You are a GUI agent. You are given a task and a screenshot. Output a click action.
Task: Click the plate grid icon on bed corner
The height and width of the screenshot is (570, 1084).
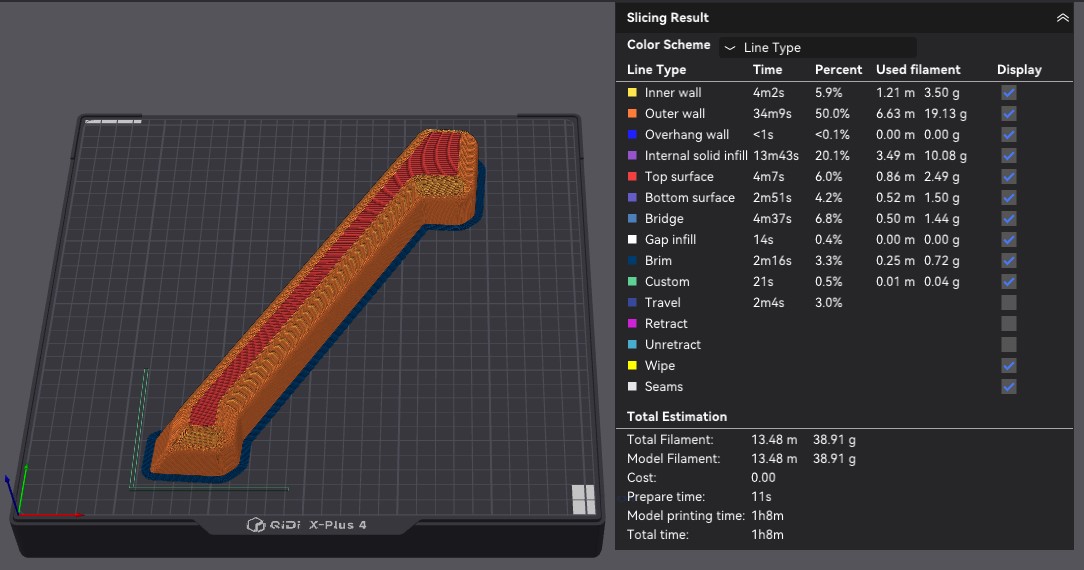(583, 499)
